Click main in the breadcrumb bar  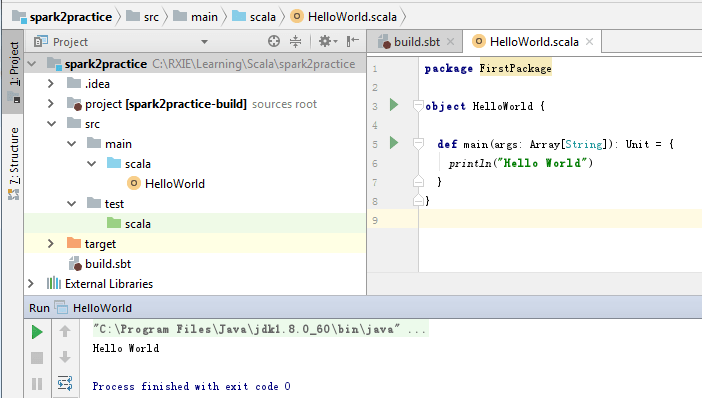click(196, 17)
